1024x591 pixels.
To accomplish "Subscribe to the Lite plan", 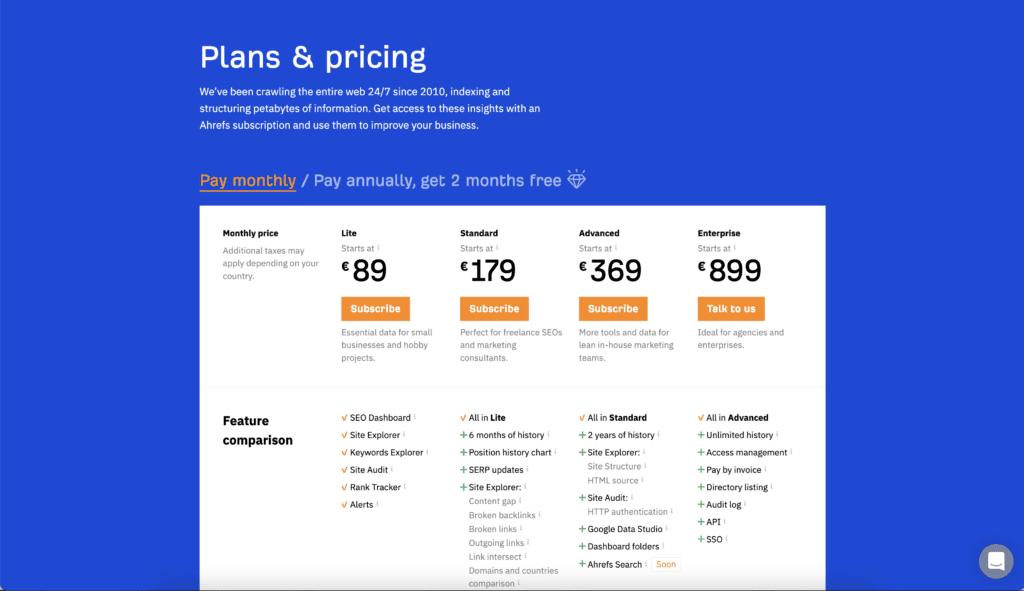I will click(x=375, y=309).
